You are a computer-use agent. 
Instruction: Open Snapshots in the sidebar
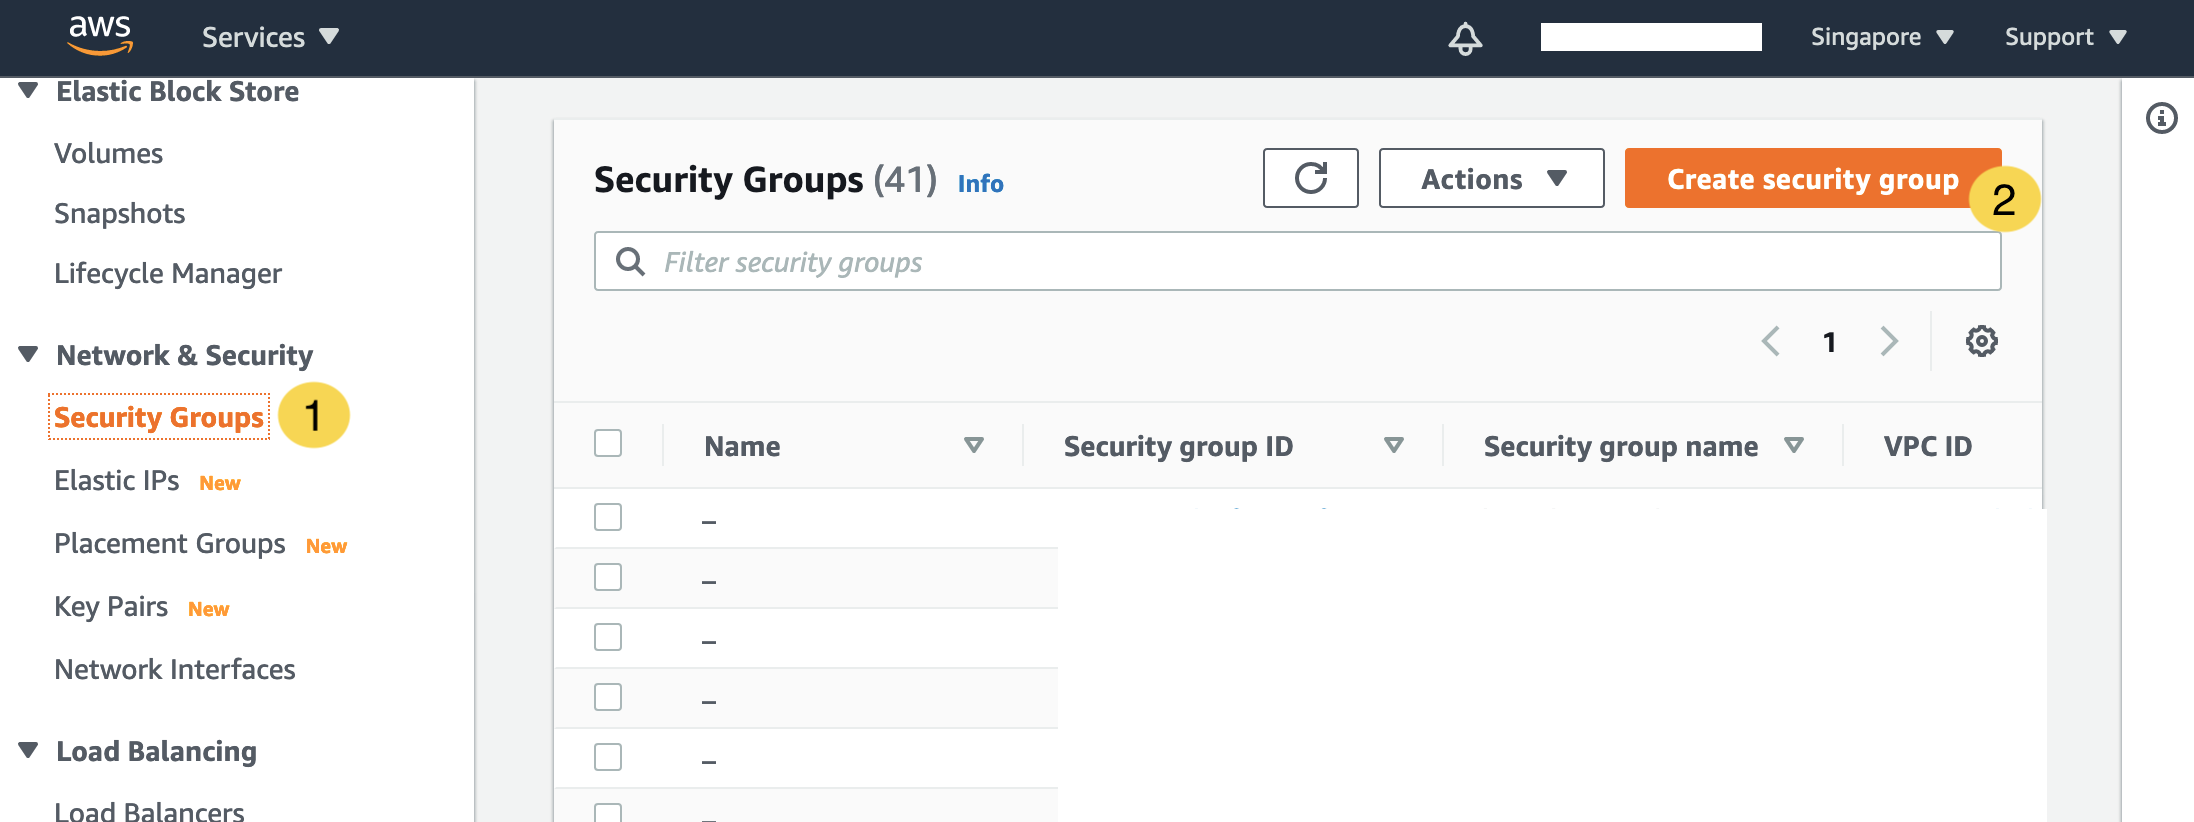pos(119,213)
